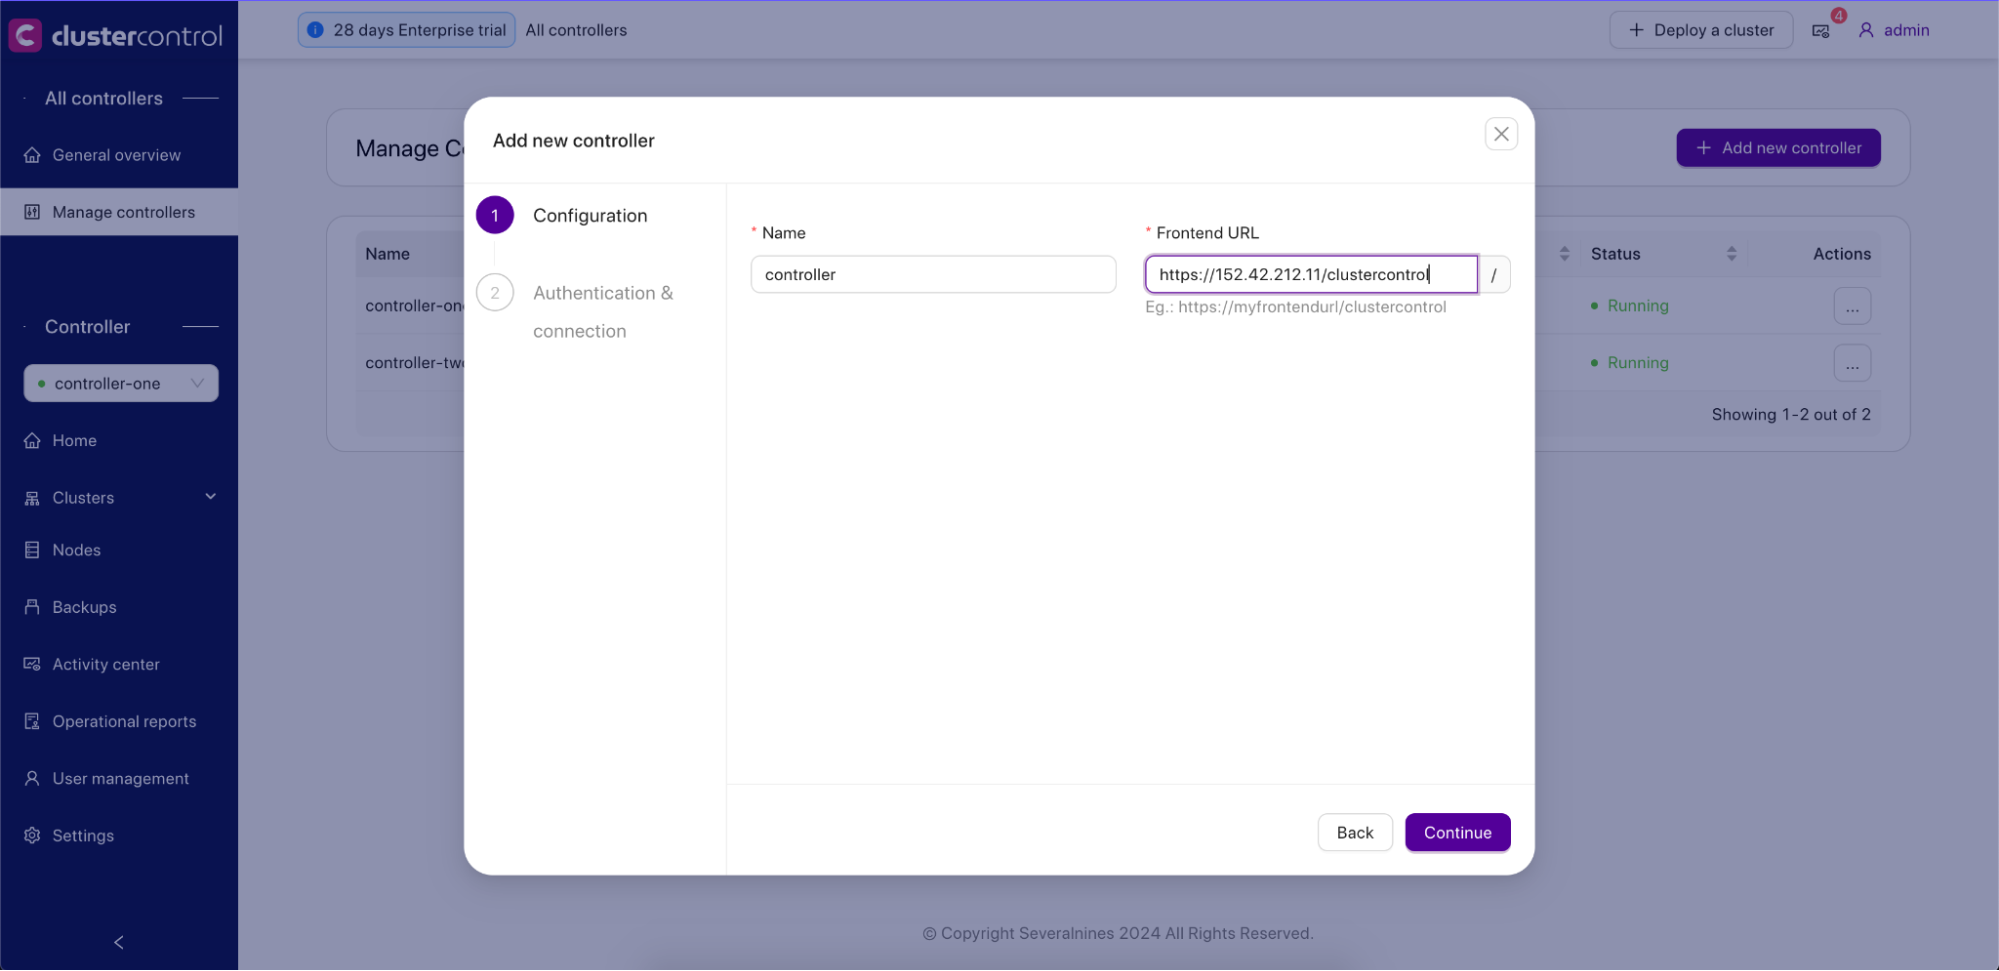This screenshot has height=971, width=1999.
Task: Click the 'All controllers' sidebar section heading
Action: [104, 98]
